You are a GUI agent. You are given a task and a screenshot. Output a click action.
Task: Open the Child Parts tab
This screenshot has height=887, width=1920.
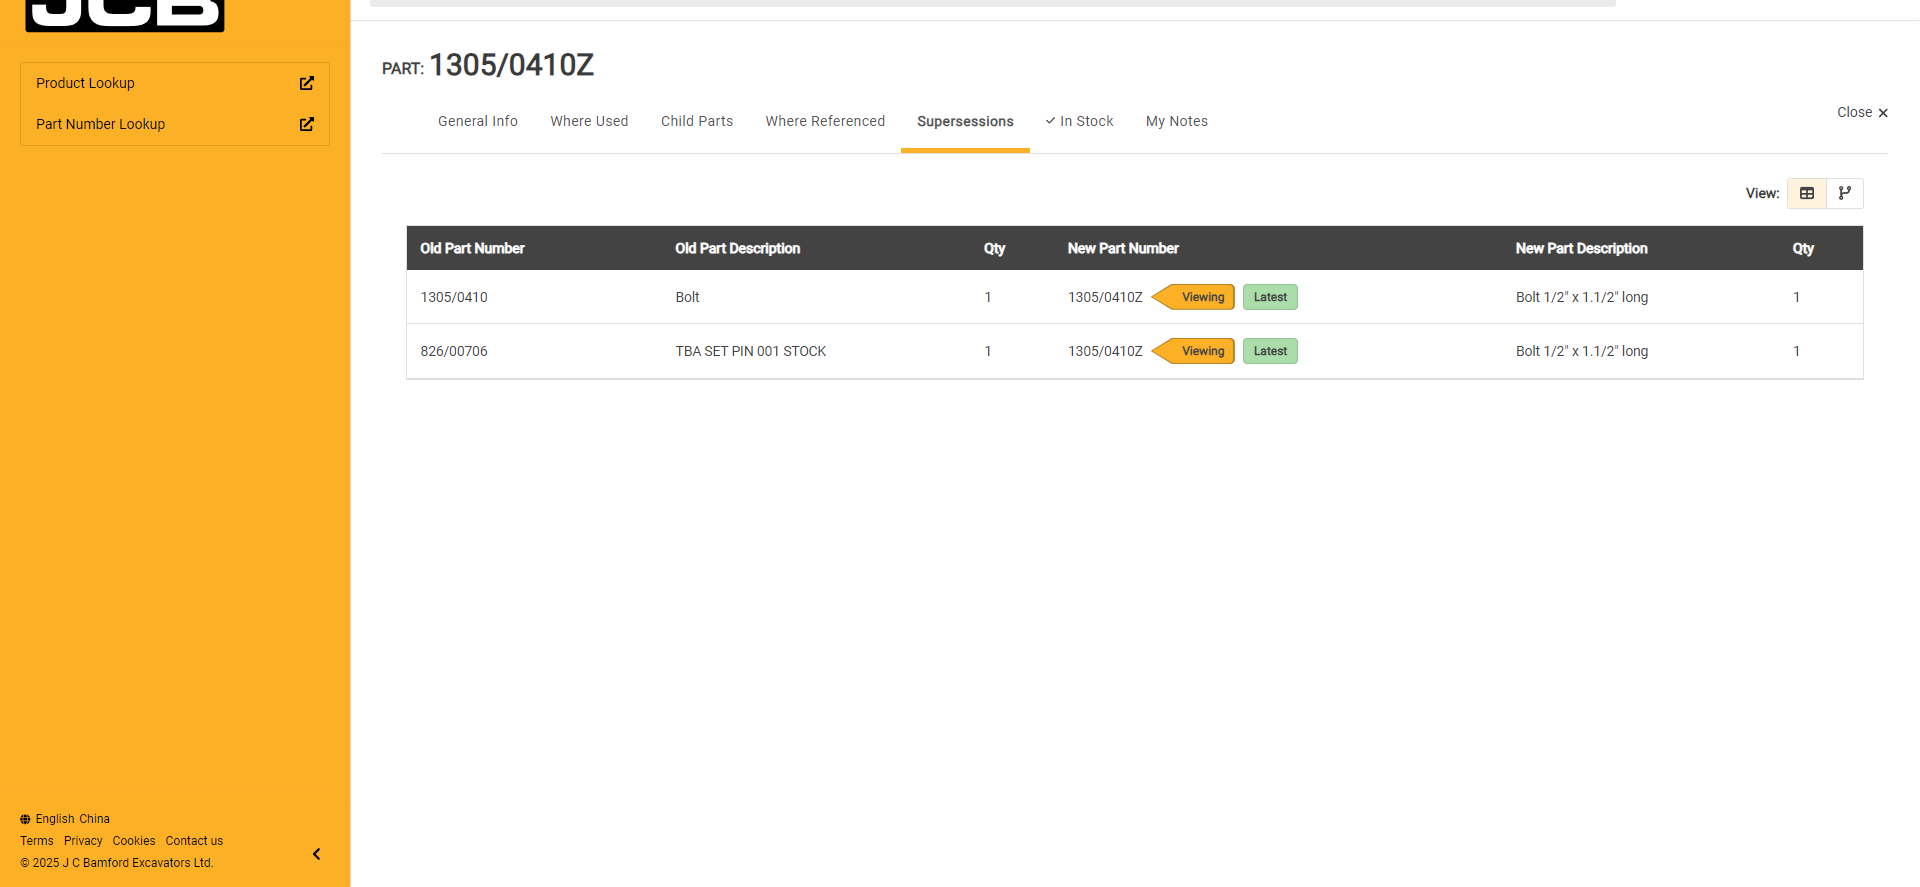696,121
